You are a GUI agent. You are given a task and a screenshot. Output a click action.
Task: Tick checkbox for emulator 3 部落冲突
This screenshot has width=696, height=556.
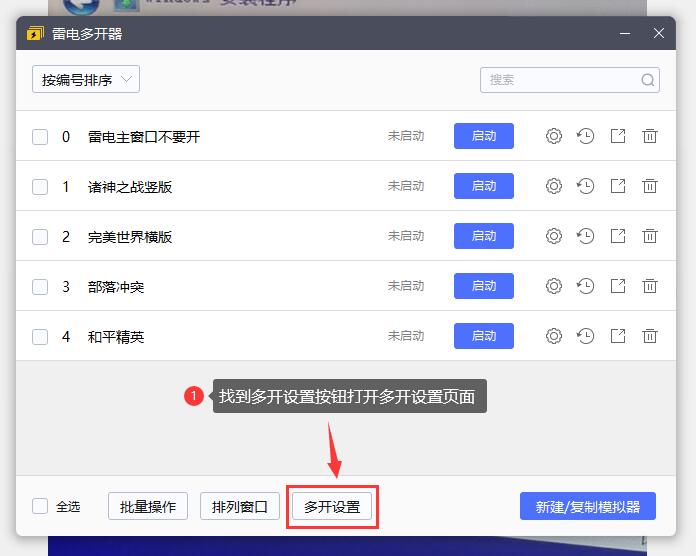40,287
